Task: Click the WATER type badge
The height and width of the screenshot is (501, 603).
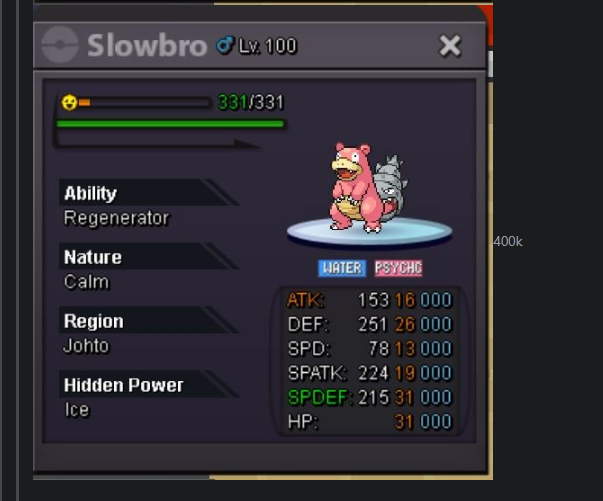Action: (342, 268)
